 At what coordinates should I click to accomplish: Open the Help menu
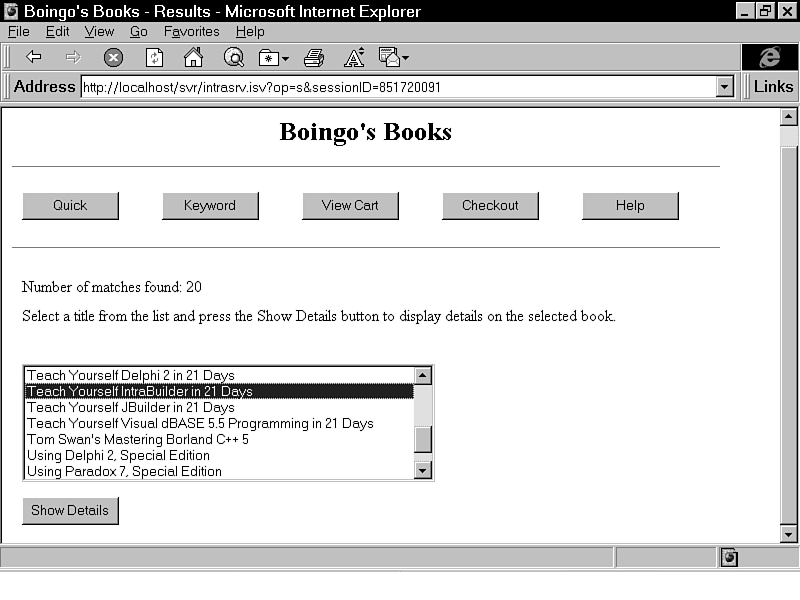pos(250,32)
